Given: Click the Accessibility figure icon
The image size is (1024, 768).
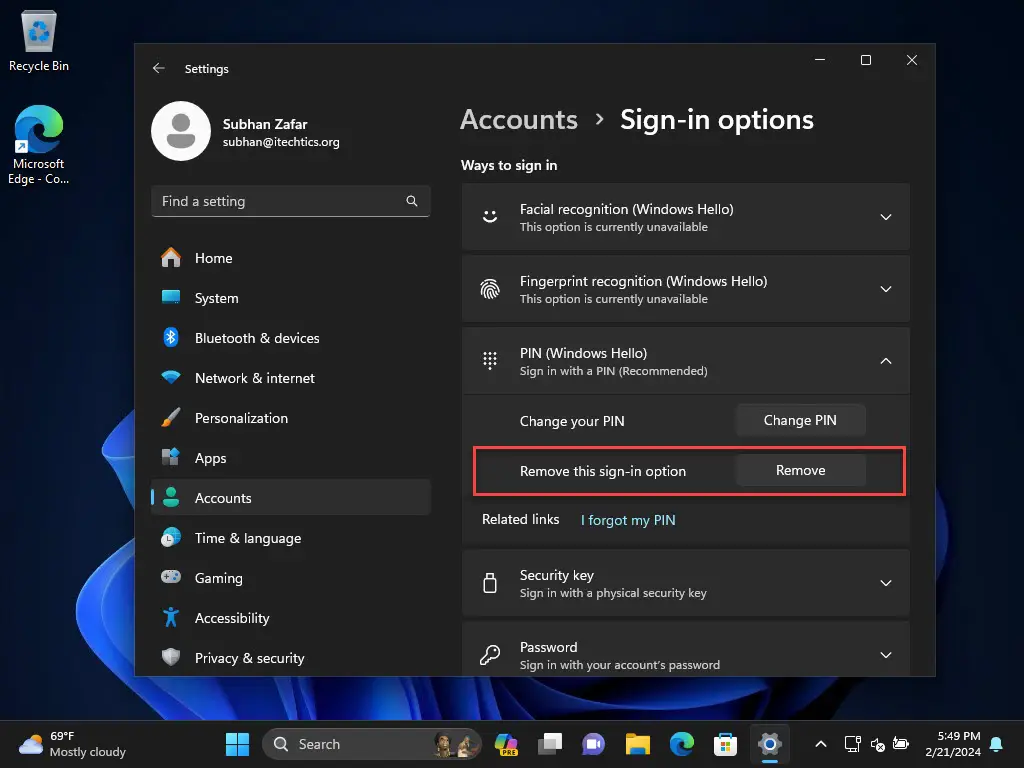Looking at the screenshot, I should click(x=171, y=618).
